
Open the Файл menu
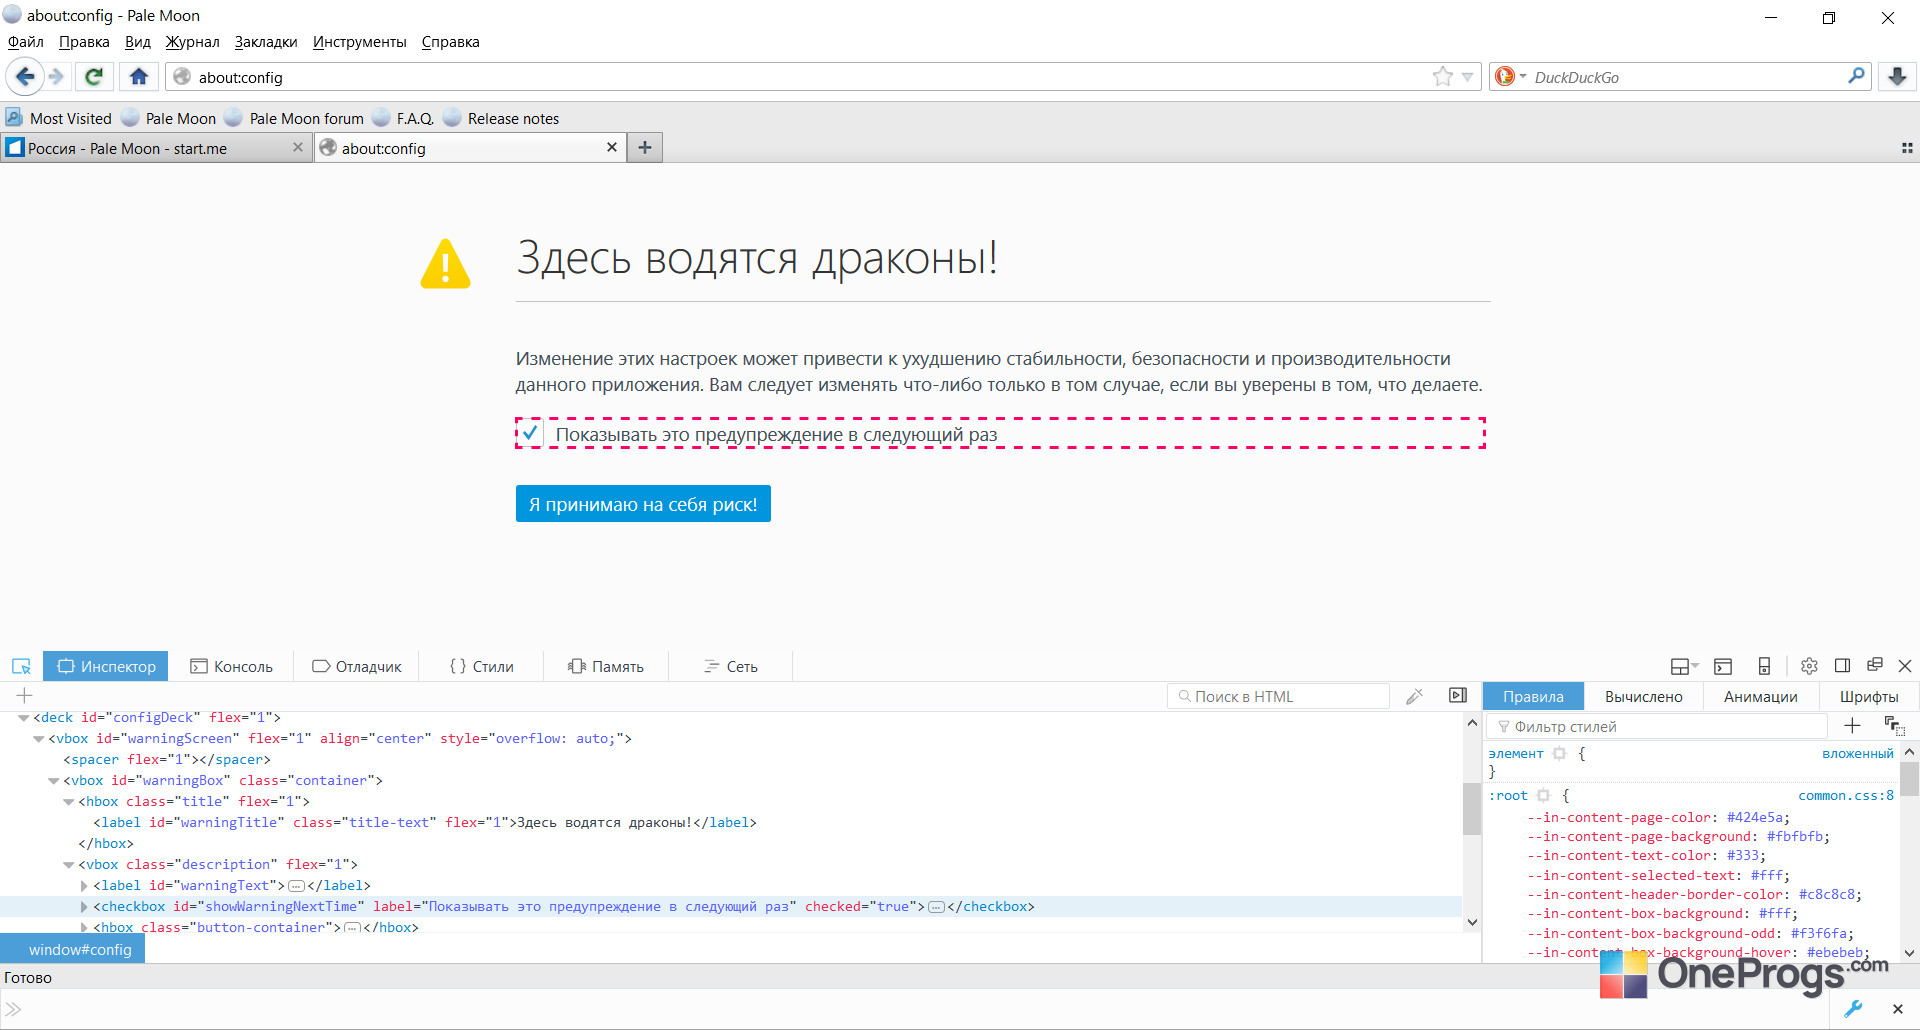25,42
